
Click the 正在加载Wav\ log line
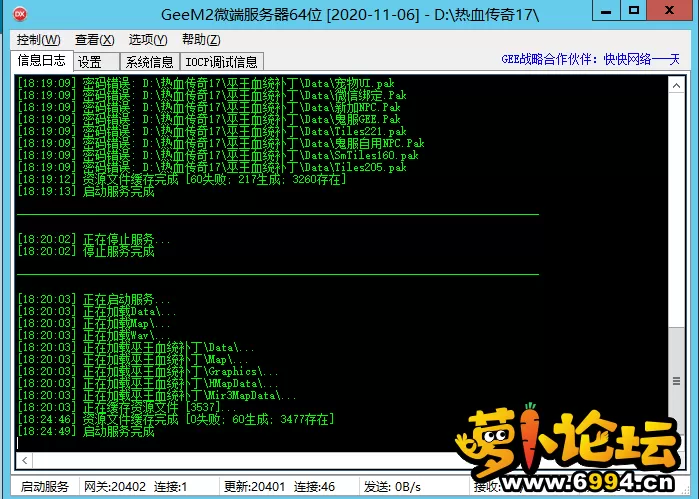[x=94, y=335]
